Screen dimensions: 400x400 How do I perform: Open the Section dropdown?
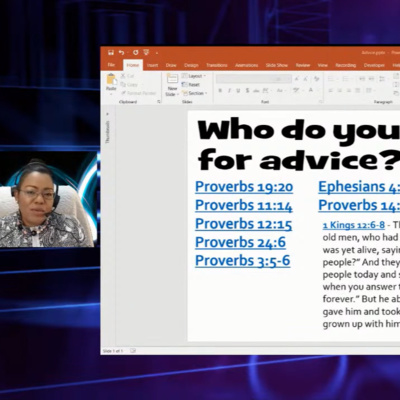pos(195,93)
